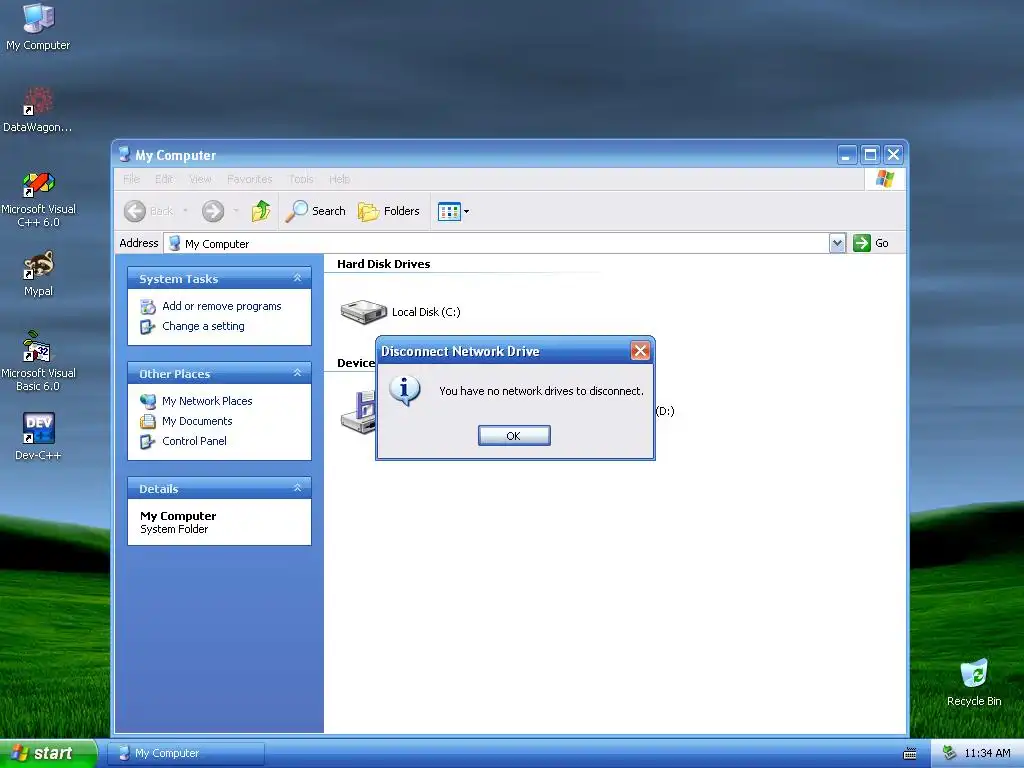Click the My Computer title bar icon
Viewport: 1024px width, 768px height.
(124, 155)
